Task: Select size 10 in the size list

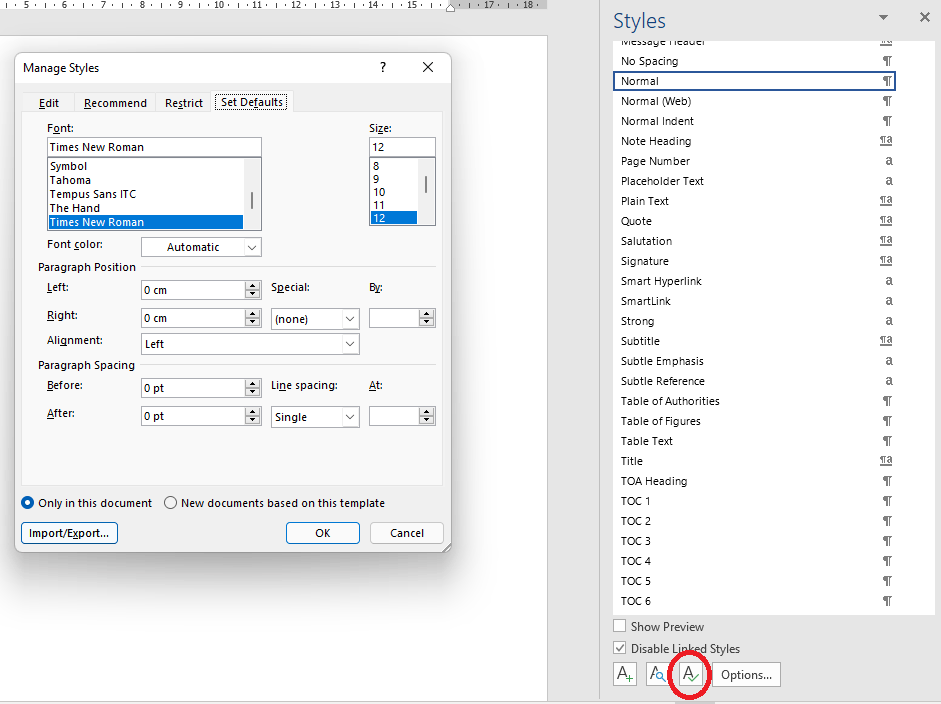Action: 379,192
